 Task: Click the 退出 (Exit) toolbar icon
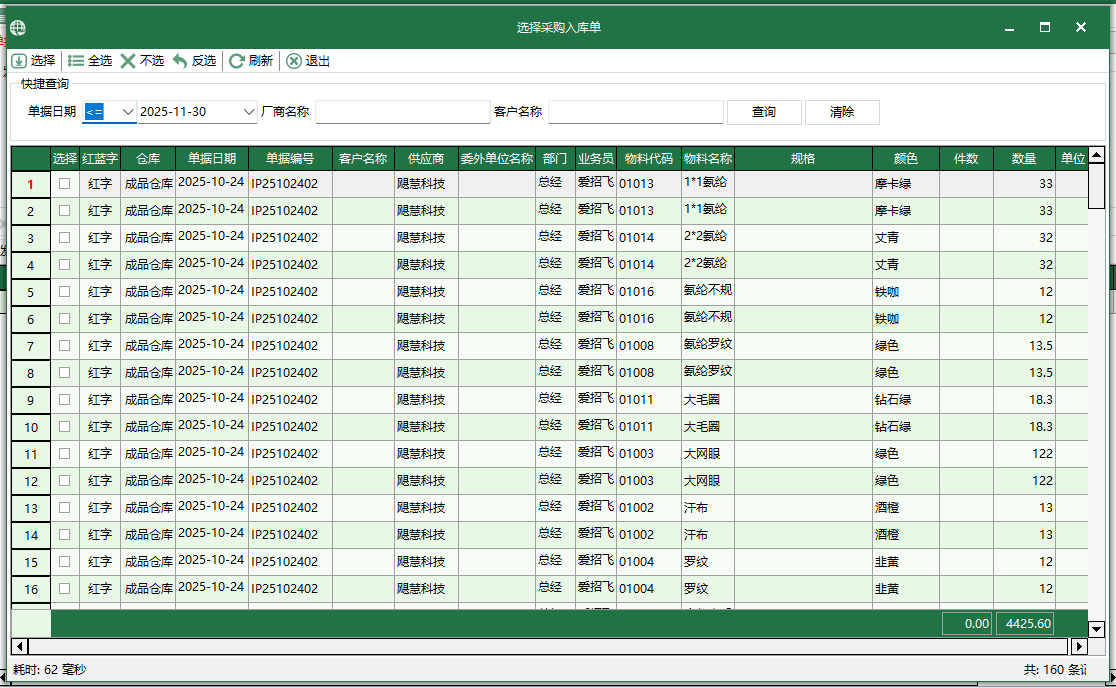point(293,61)
